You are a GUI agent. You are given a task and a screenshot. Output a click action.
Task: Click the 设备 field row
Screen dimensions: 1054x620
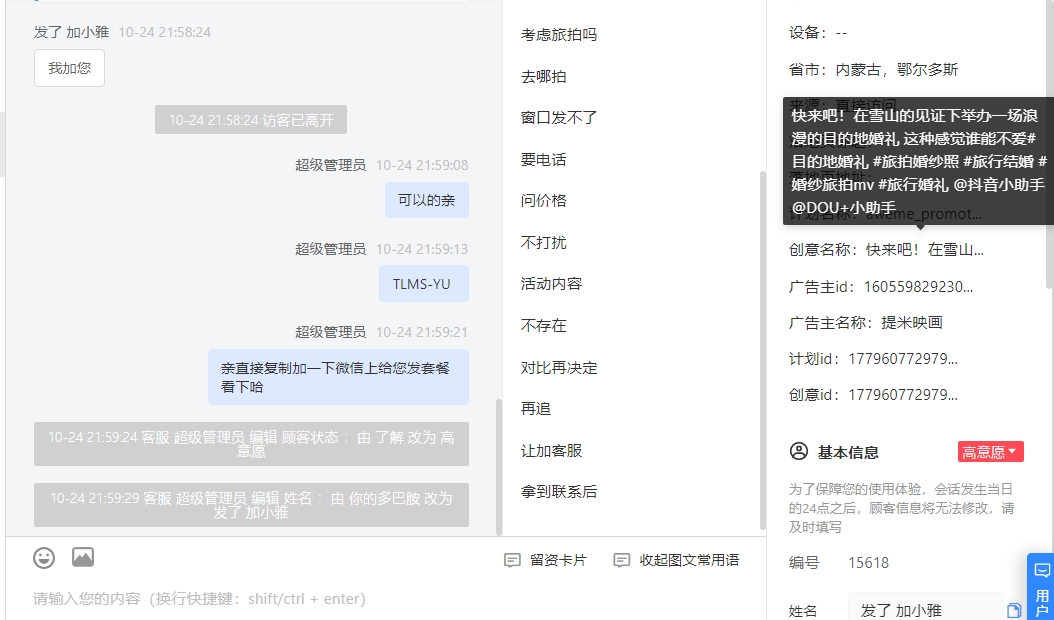[x=818, y=33]
